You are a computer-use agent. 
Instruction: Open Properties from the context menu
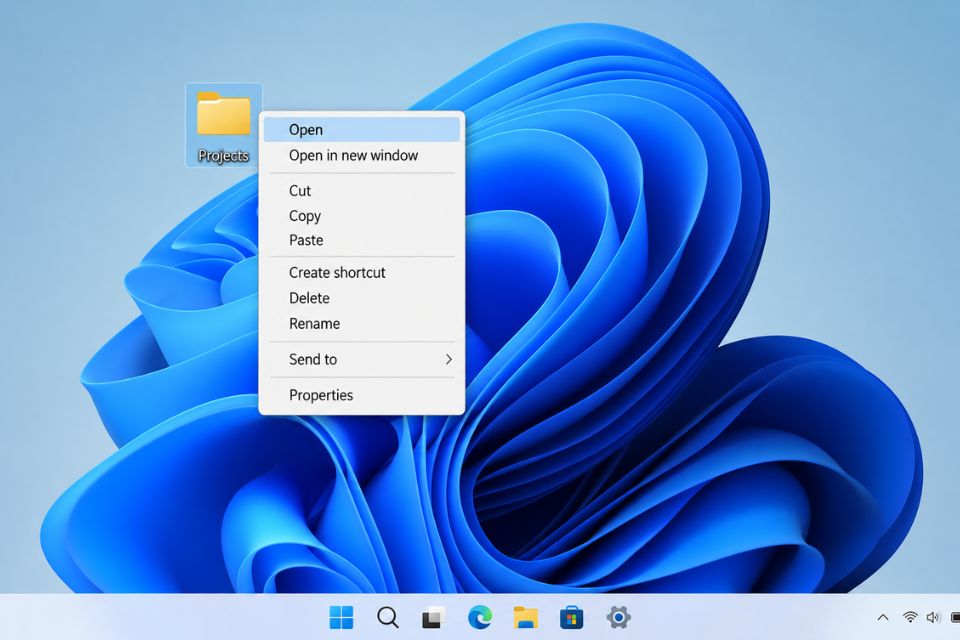tap(362, 395)
